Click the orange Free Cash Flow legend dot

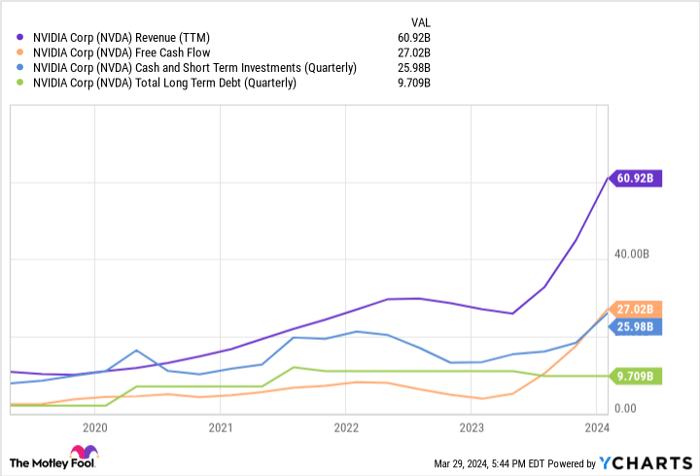click(20, 53)
